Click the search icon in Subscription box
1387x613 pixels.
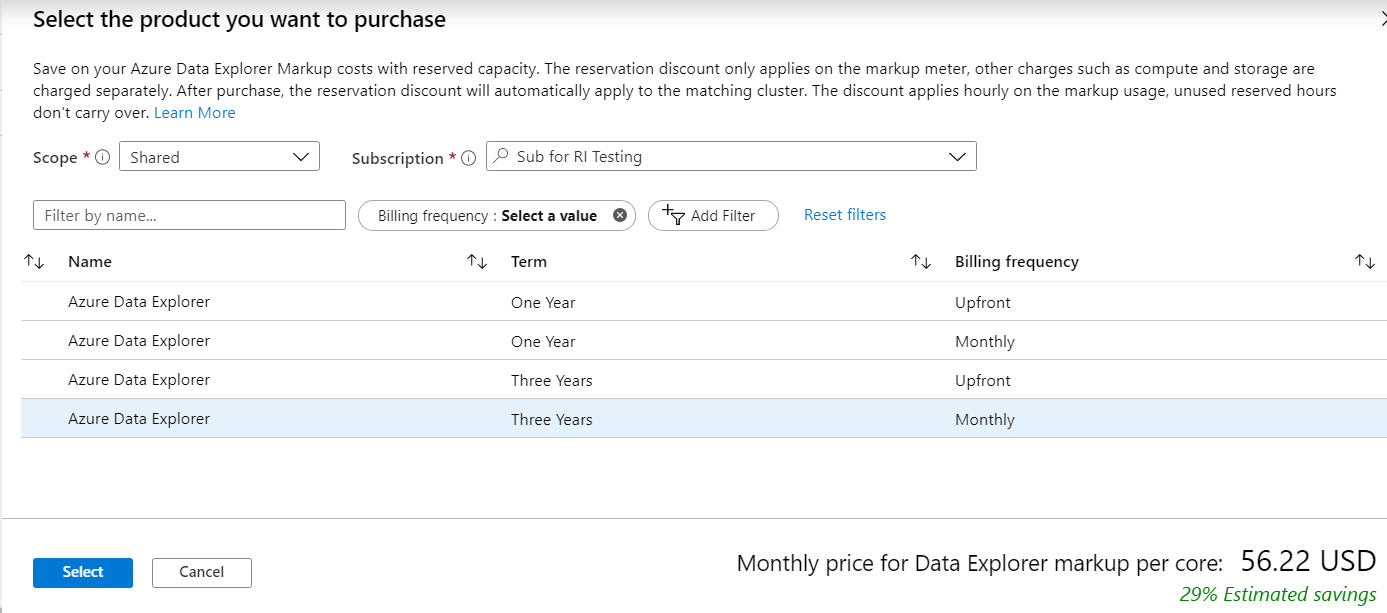tap(502, 156)
